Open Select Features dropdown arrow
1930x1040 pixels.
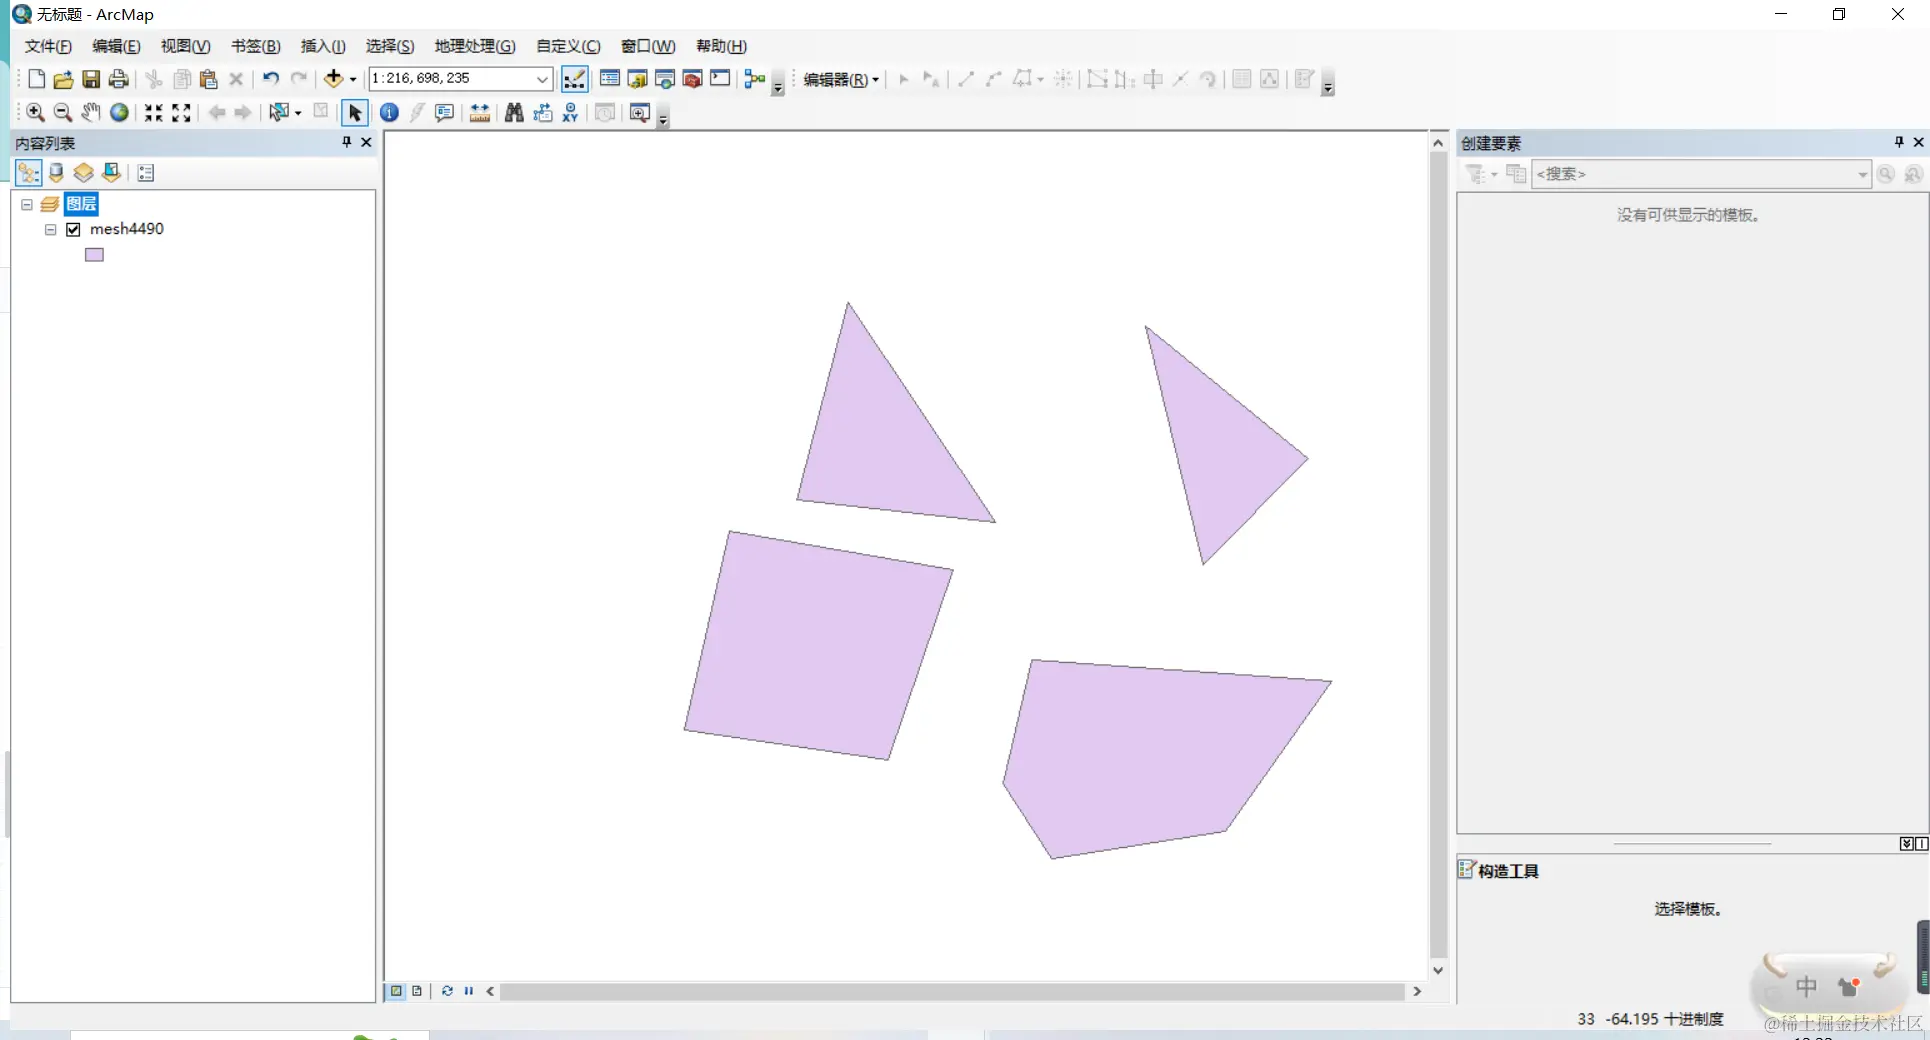click(298, 113)
